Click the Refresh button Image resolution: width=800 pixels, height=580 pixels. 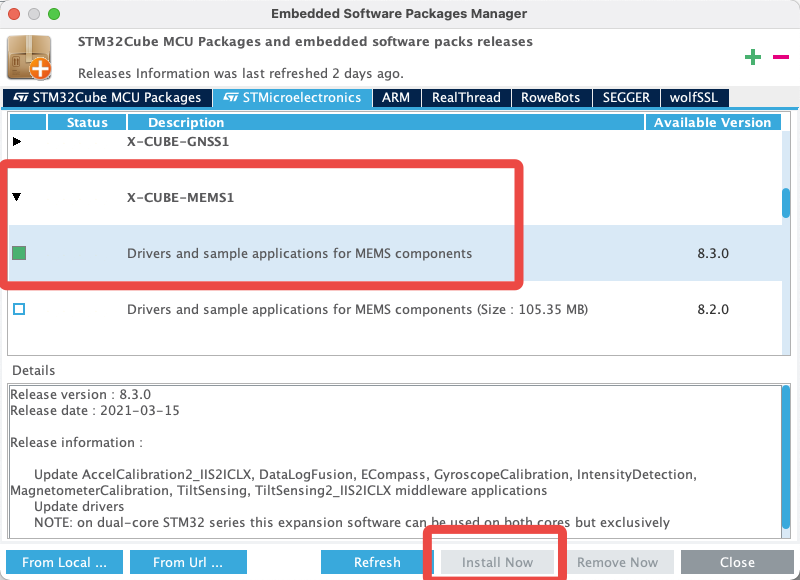[378, 562]
